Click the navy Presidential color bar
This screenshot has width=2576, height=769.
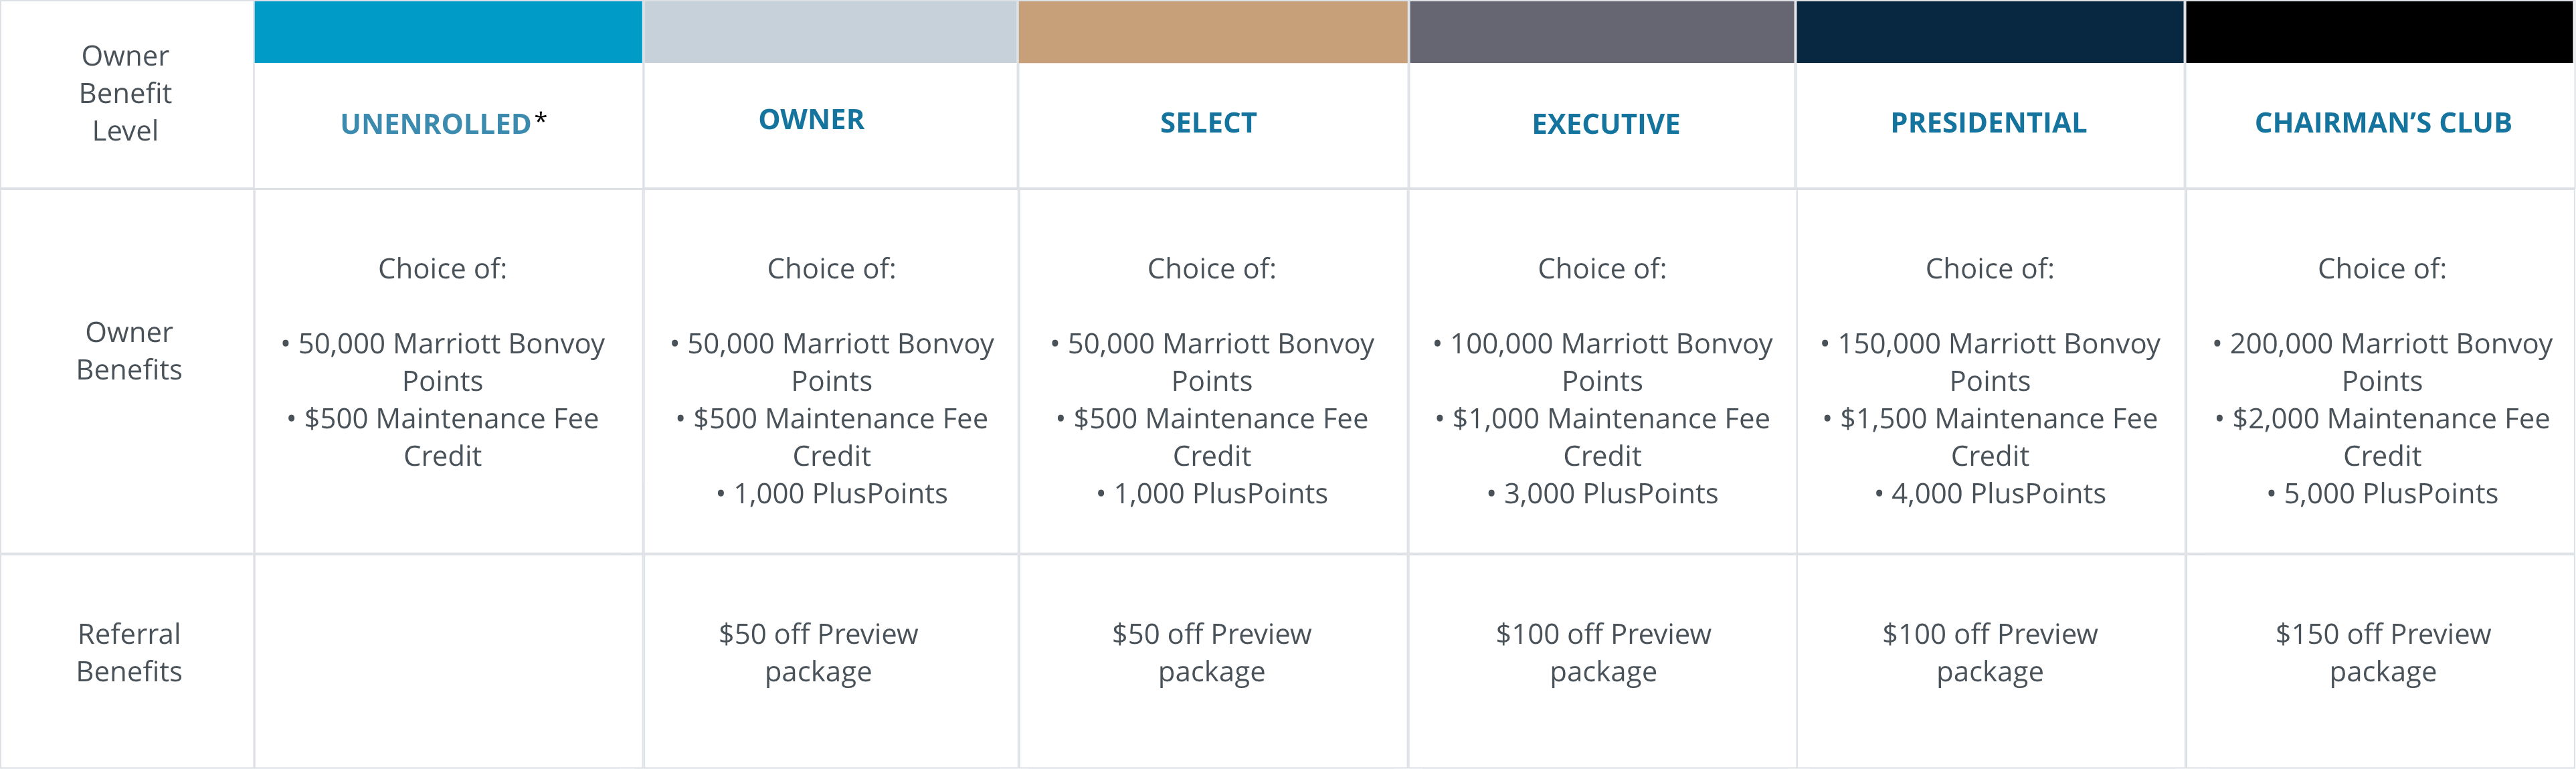point(1990,32)
